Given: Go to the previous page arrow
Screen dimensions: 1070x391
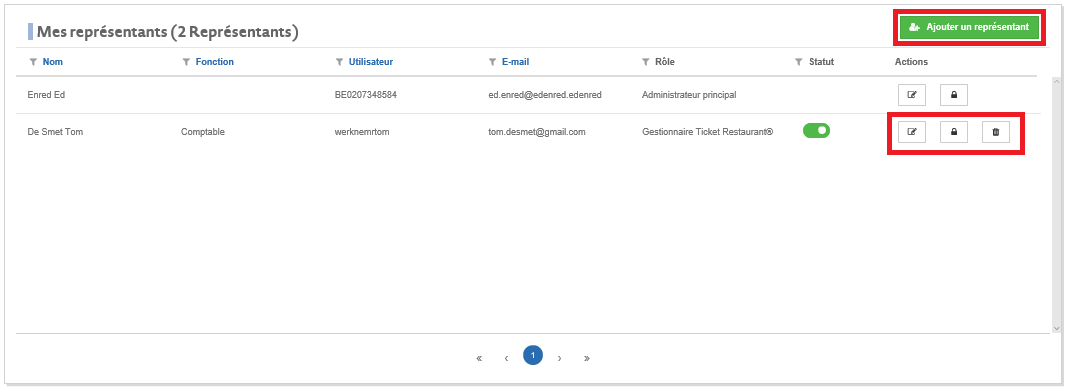Looking at the screenshot, I should pyautogui.click(x=506, y=358).
